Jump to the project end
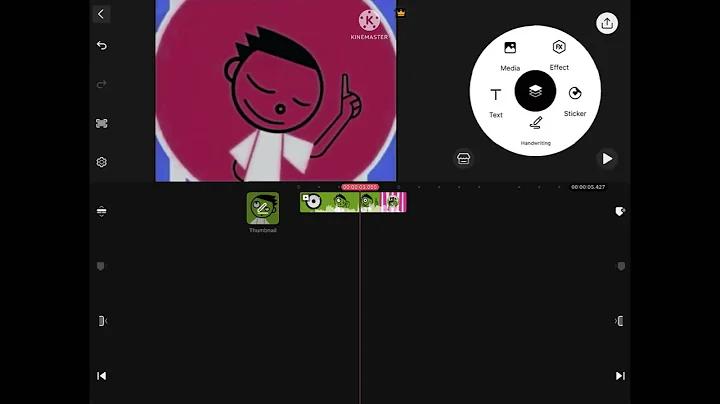The image size is (720, 404). (620, 376)
